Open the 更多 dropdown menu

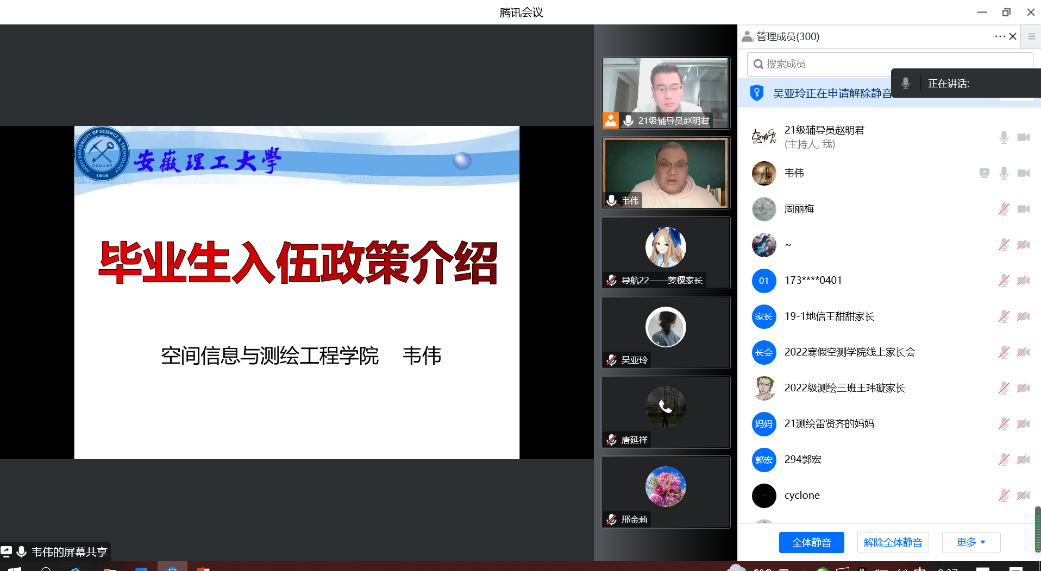[x=970, y=542]
